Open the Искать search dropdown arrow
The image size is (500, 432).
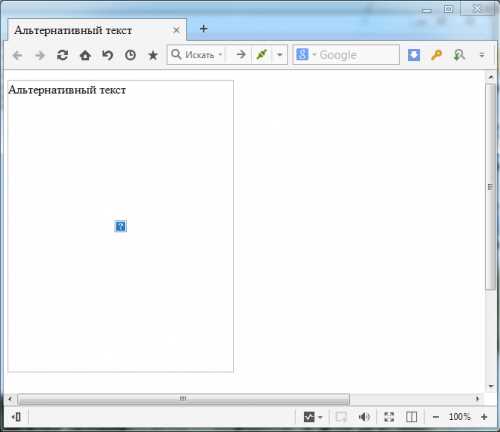click(x=220, y=55)
